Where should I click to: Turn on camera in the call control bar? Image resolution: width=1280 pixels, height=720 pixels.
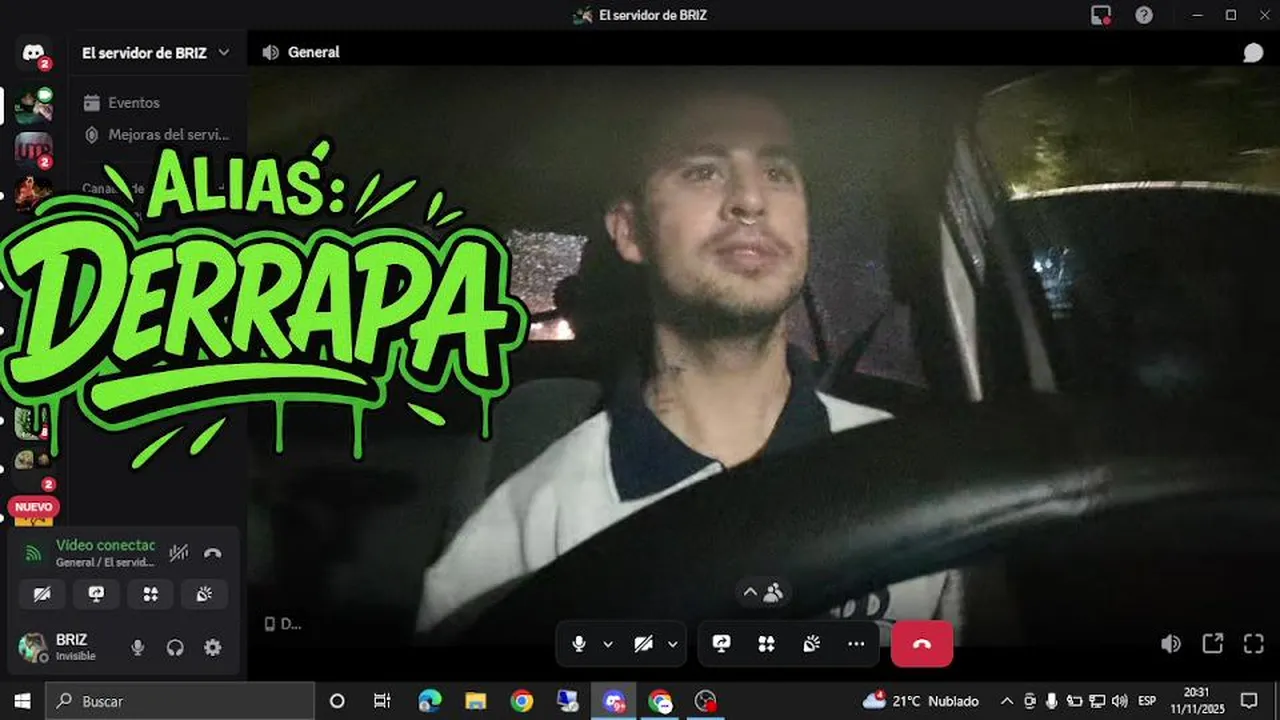click(644, 644)
